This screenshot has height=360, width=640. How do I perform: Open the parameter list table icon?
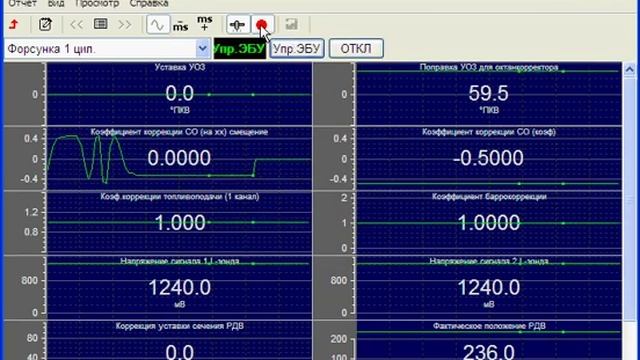[x=100, y=24]
